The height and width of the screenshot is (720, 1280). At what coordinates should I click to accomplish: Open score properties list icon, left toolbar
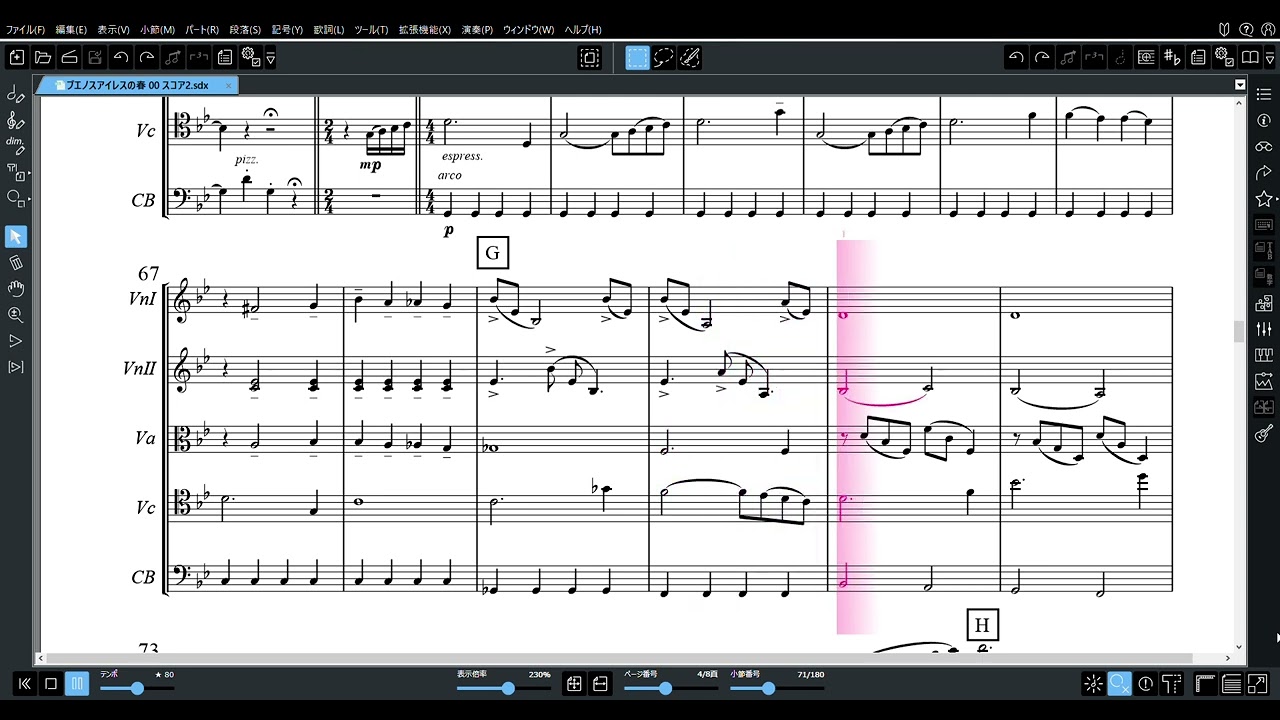click(225, 58)
